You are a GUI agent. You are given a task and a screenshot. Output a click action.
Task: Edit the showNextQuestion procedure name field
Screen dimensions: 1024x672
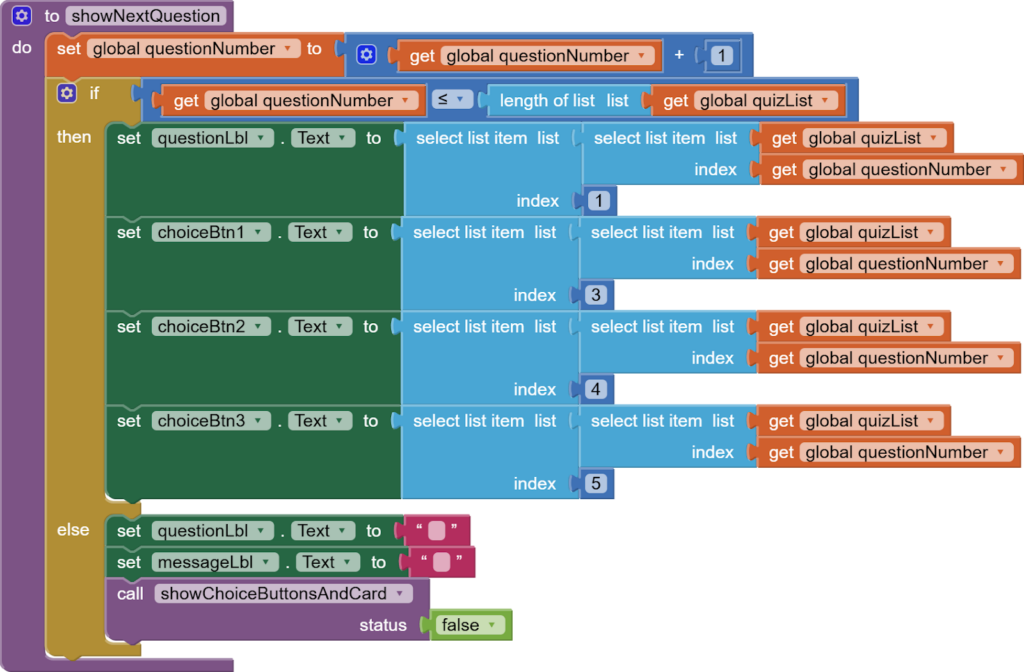point(146,16)
